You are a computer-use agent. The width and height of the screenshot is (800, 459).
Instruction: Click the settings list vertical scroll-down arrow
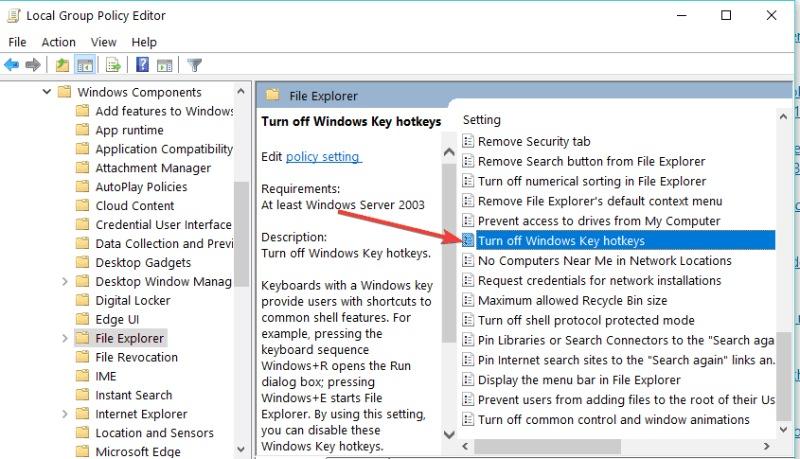click(x=783, y=430)
